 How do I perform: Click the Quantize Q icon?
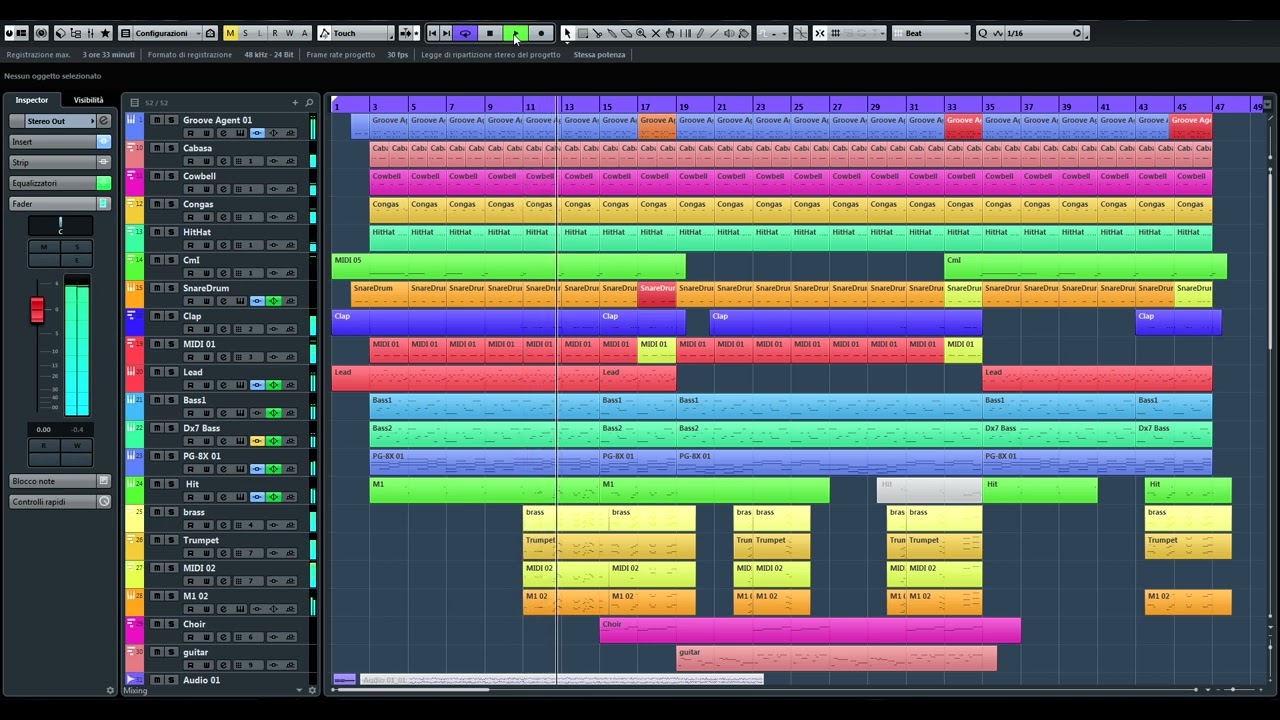click(x=982, y=33)
